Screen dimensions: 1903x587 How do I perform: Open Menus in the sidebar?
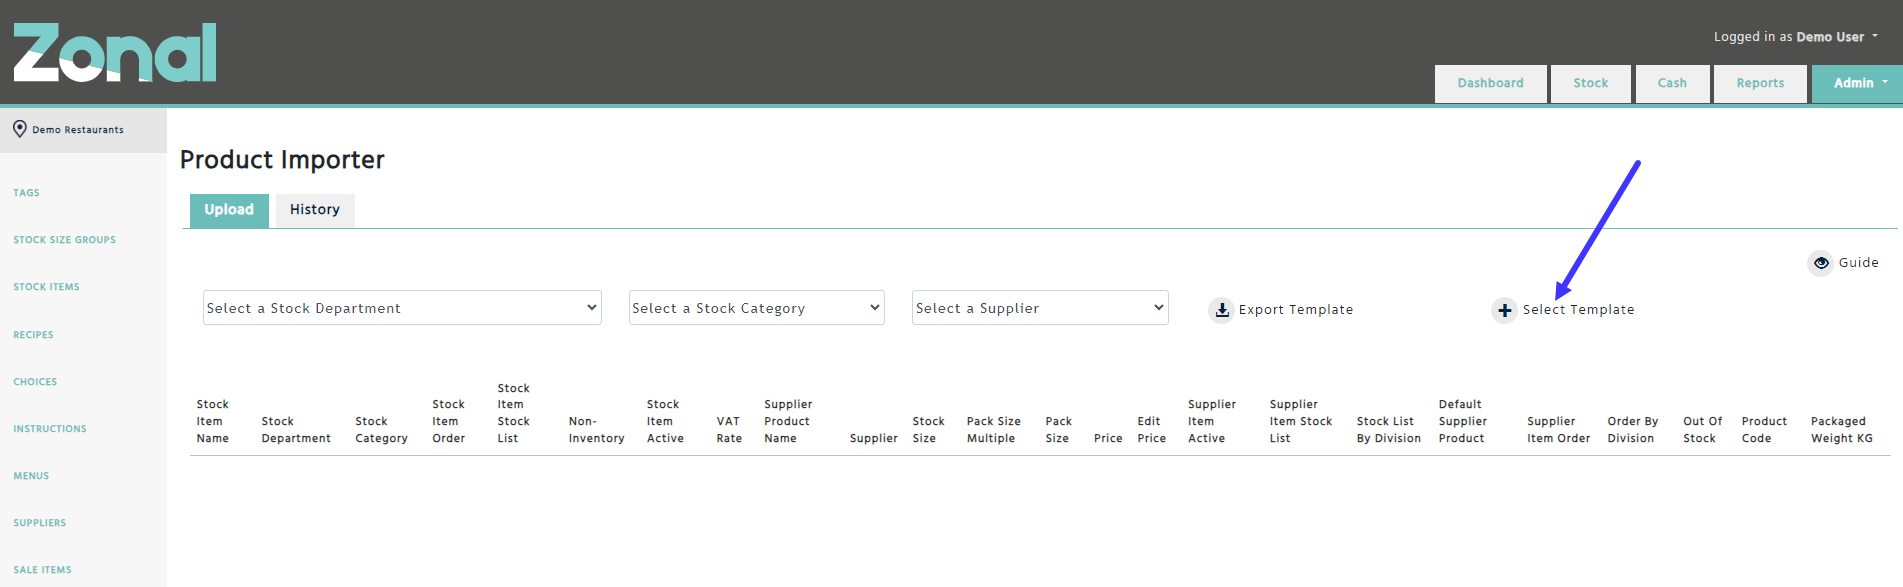click(31, 476)
